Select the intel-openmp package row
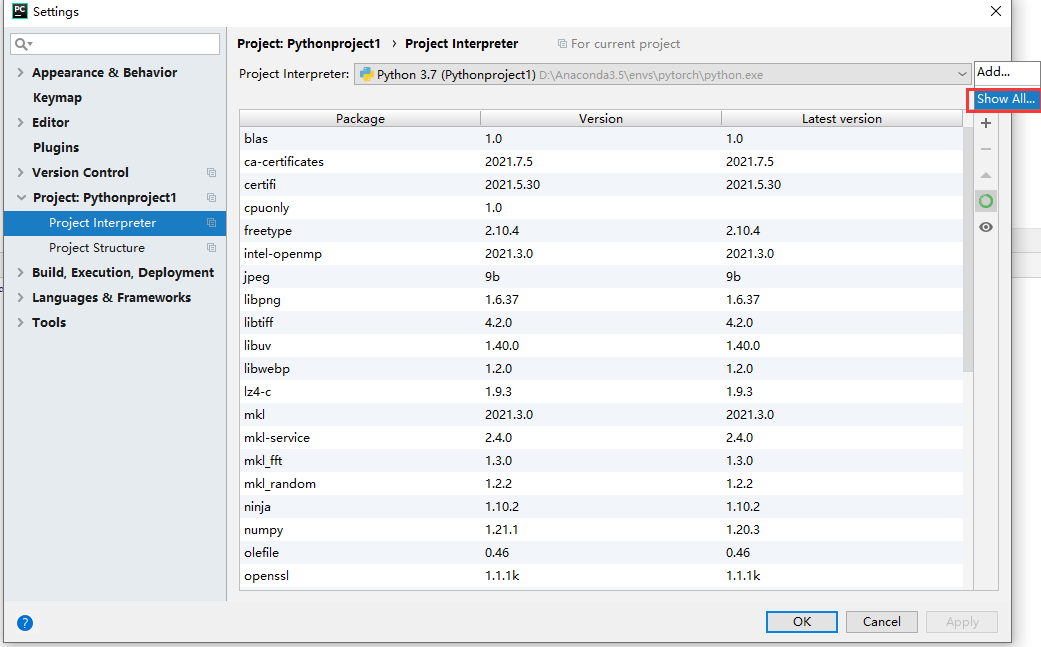 point(601,253)
